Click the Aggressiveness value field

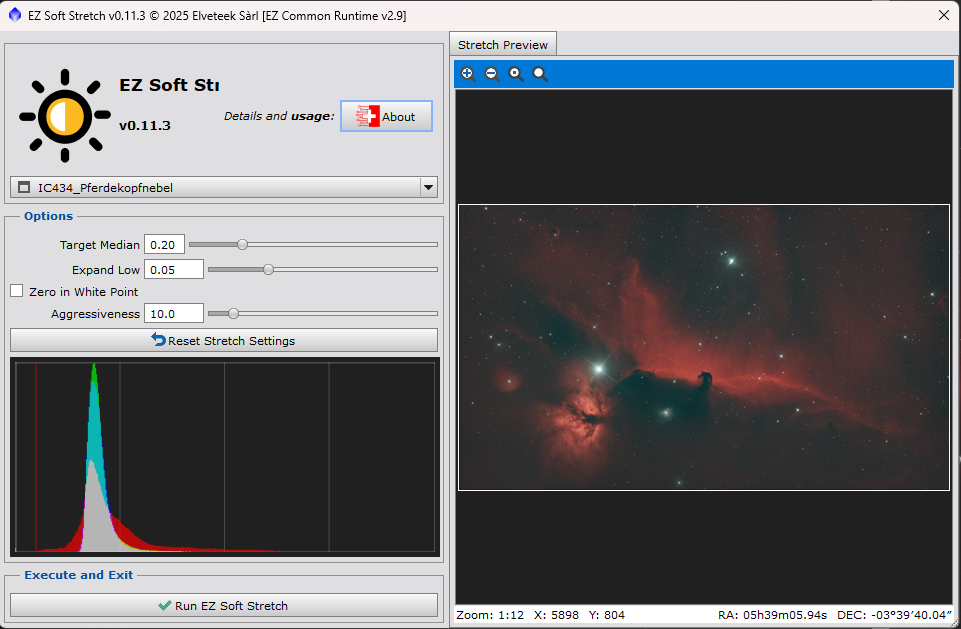(x=174, y=314)
